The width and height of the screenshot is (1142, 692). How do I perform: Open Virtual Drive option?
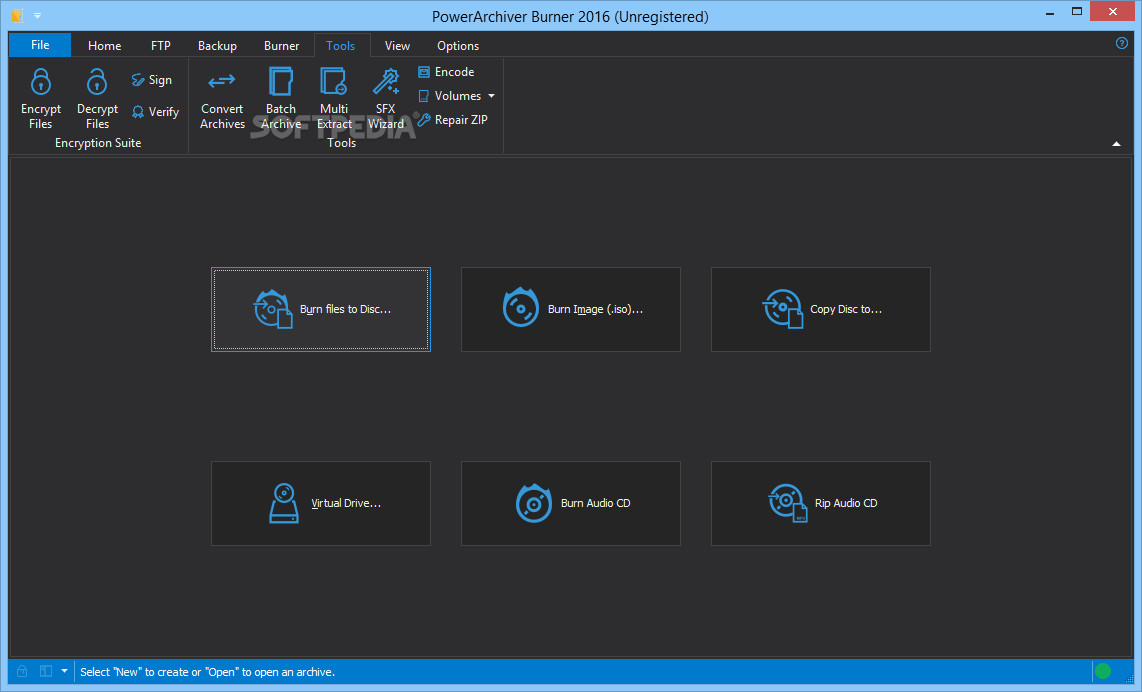[320, 503]
